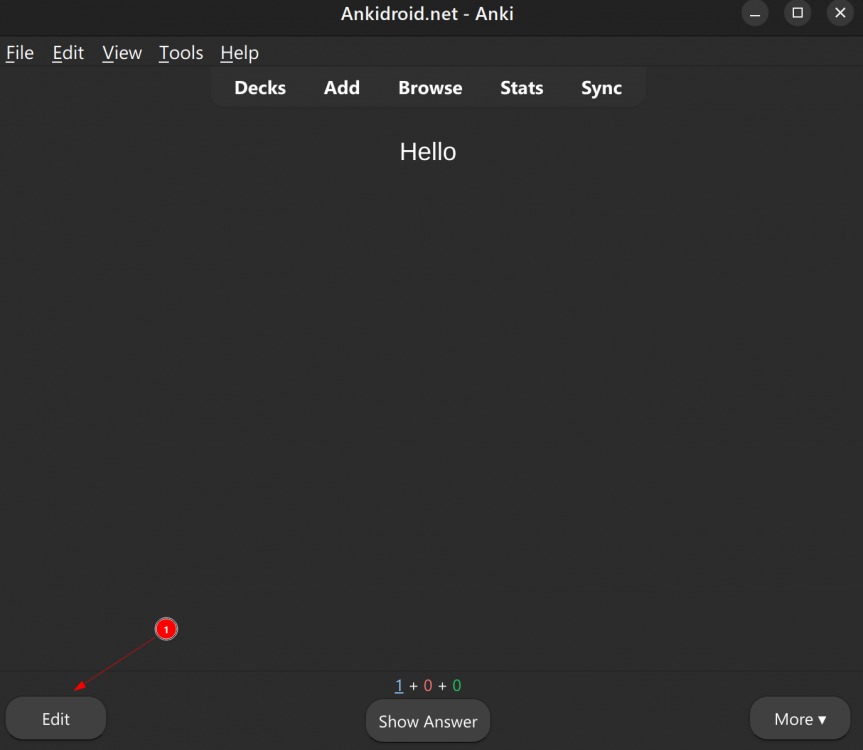View Stats from the top toolbar
The width and height of the screenshot is (863, 750).
(521, 88)
